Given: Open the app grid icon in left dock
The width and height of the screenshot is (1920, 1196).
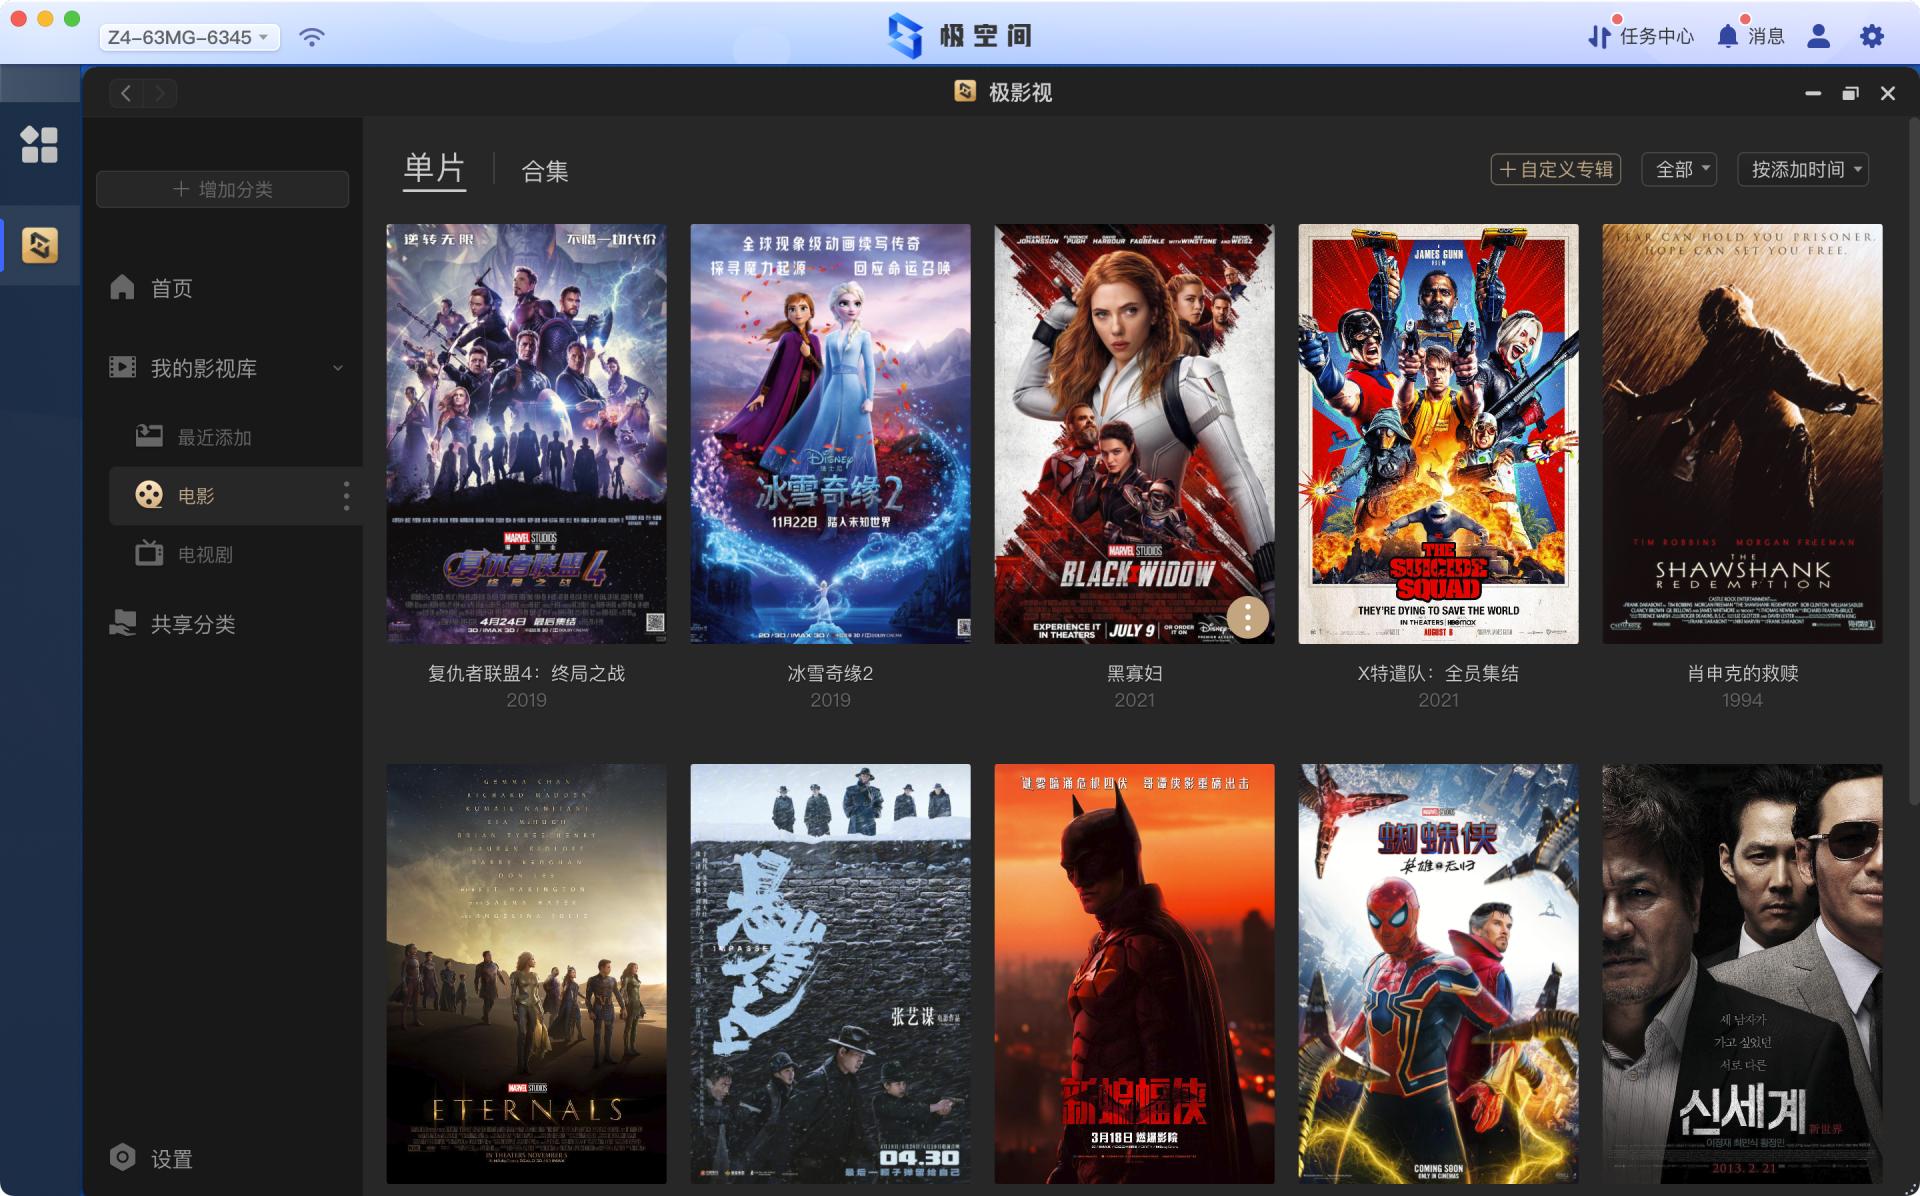Looking at the screenshot, I should pyautogui.click(x=39, y=144).
